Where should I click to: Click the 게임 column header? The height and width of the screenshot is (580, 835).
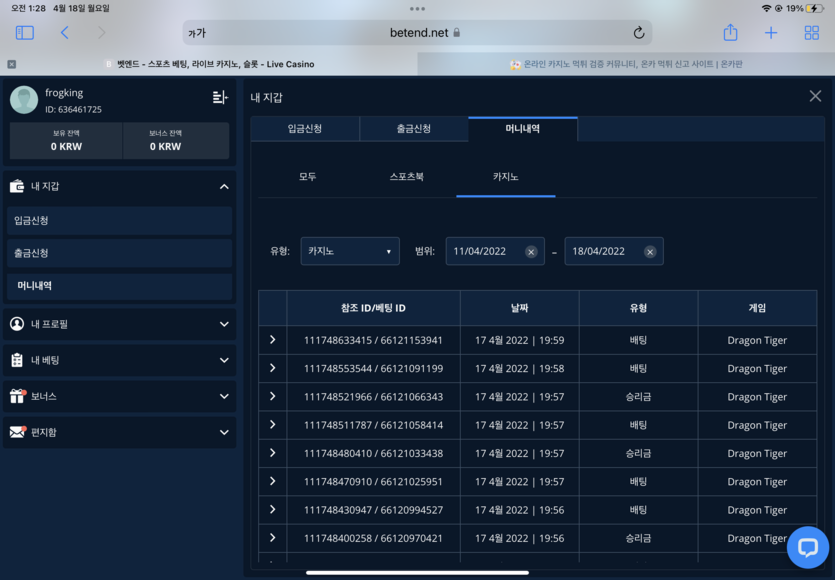coord(757,308)
